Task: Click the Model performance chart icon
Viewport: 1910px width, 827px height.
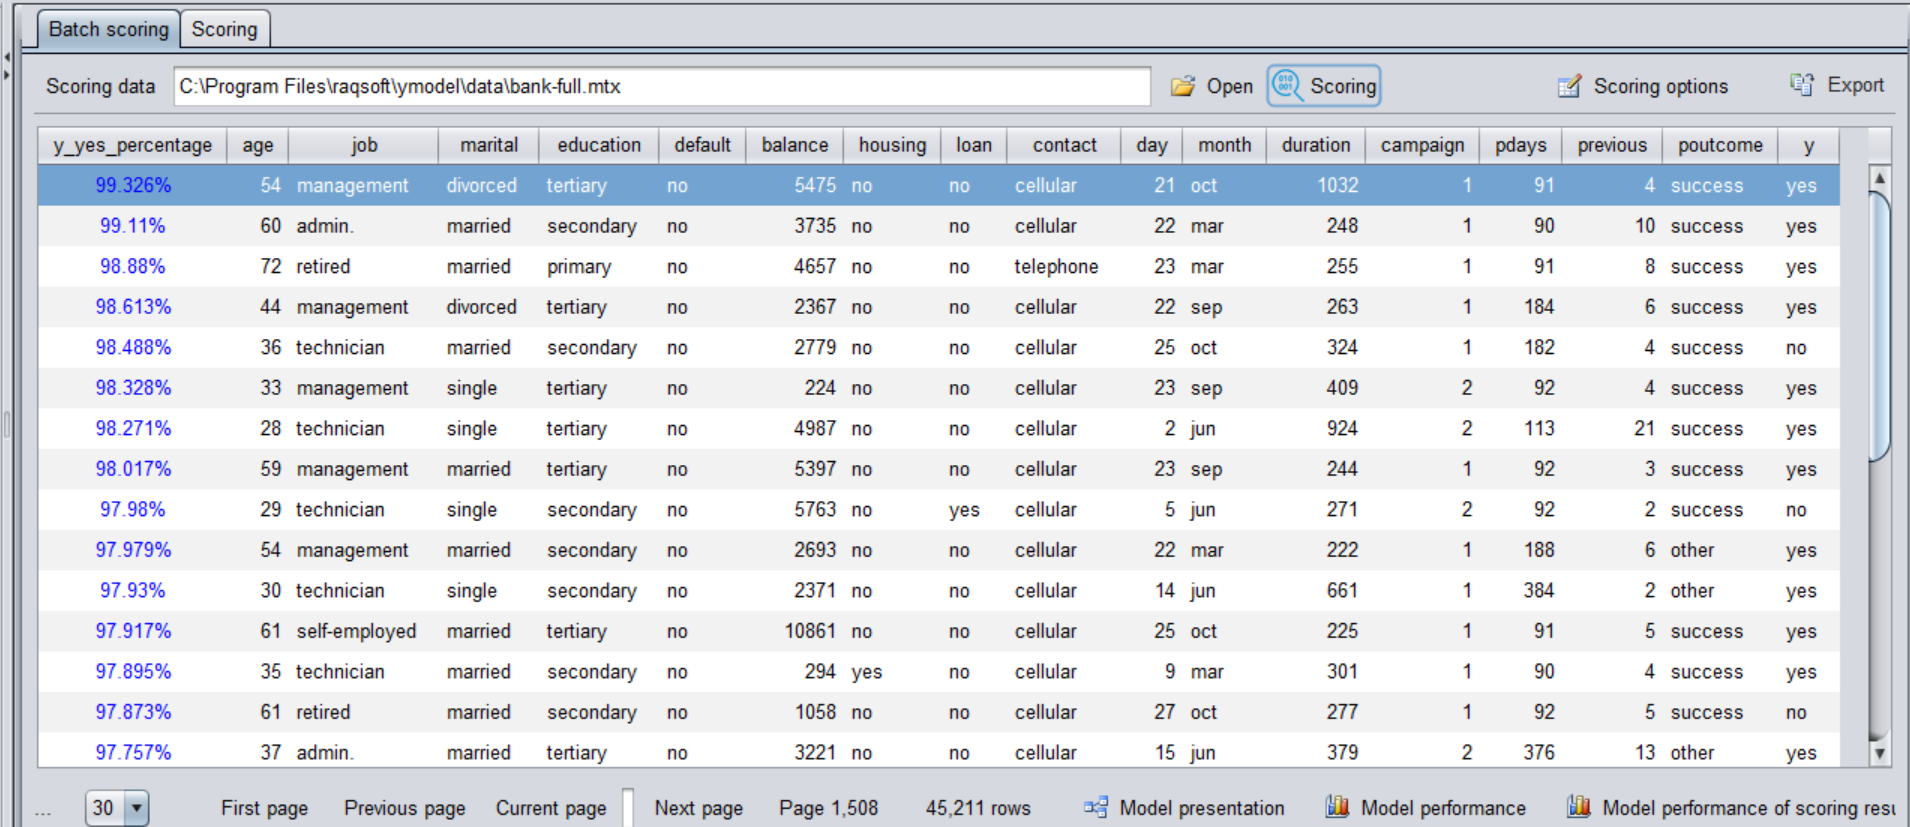Action: [x=1337, y=807]
